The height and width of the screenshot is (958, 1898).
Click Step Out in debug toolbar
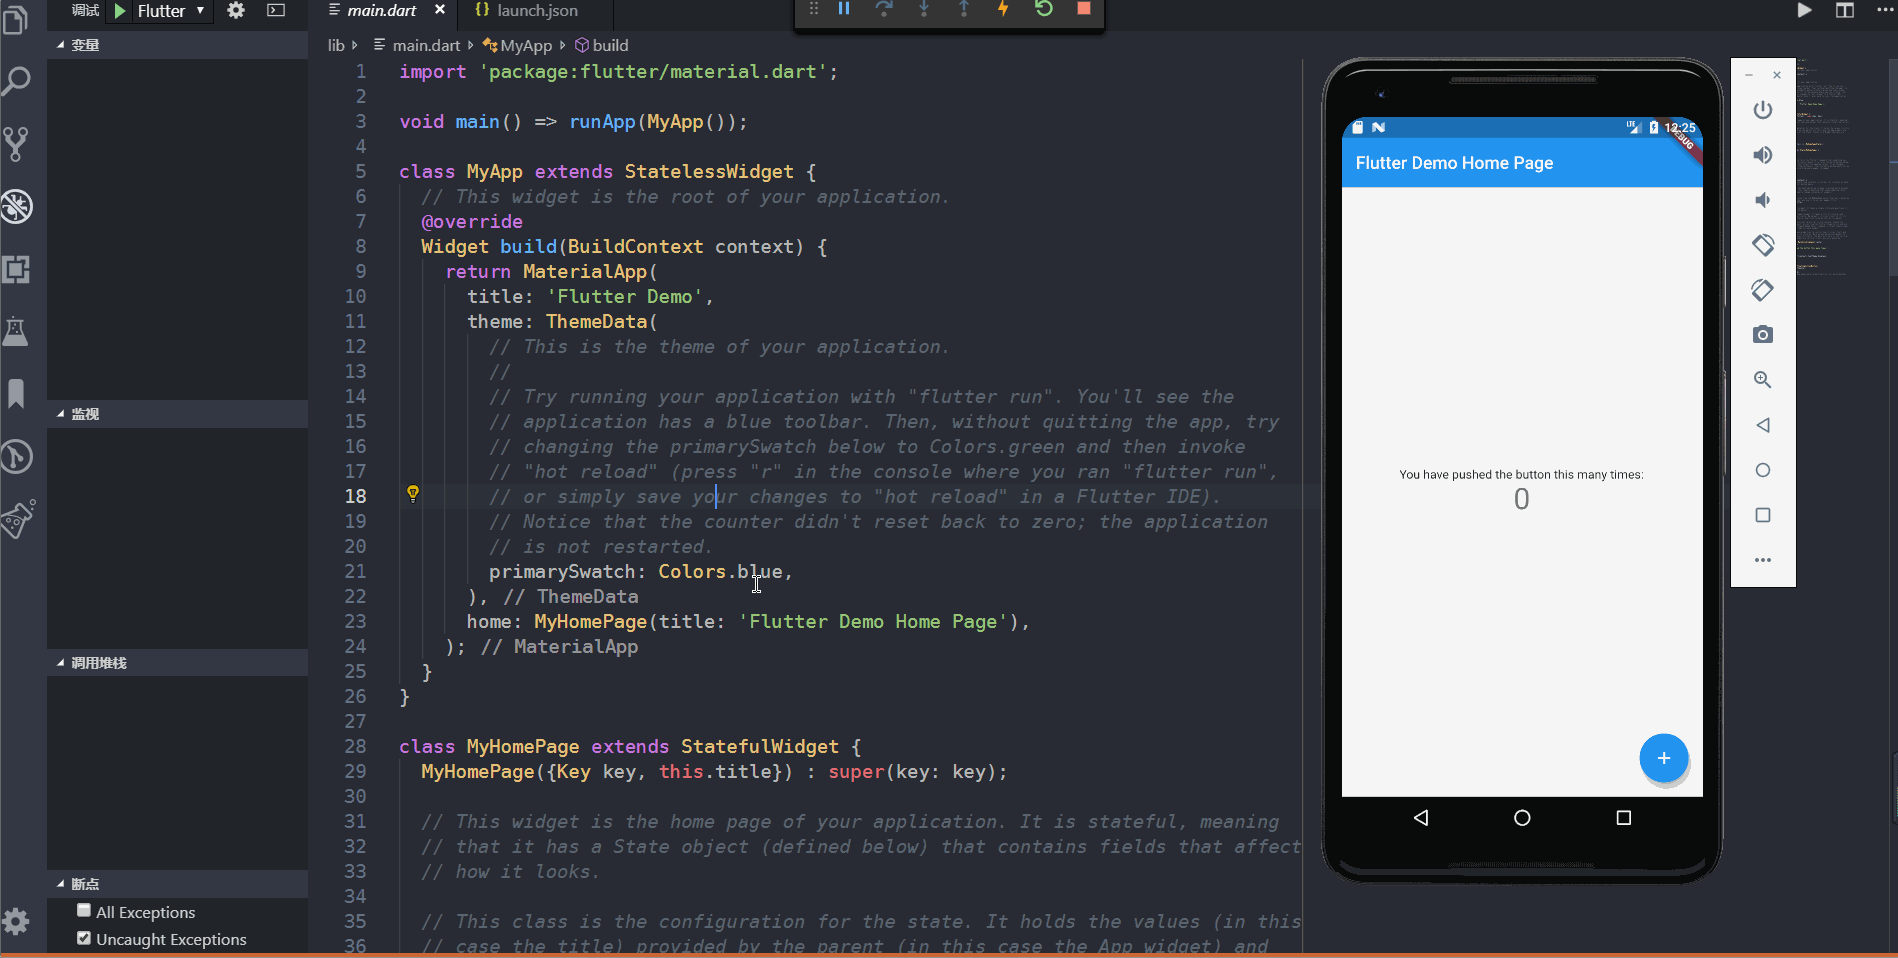(x=964, y=9)
